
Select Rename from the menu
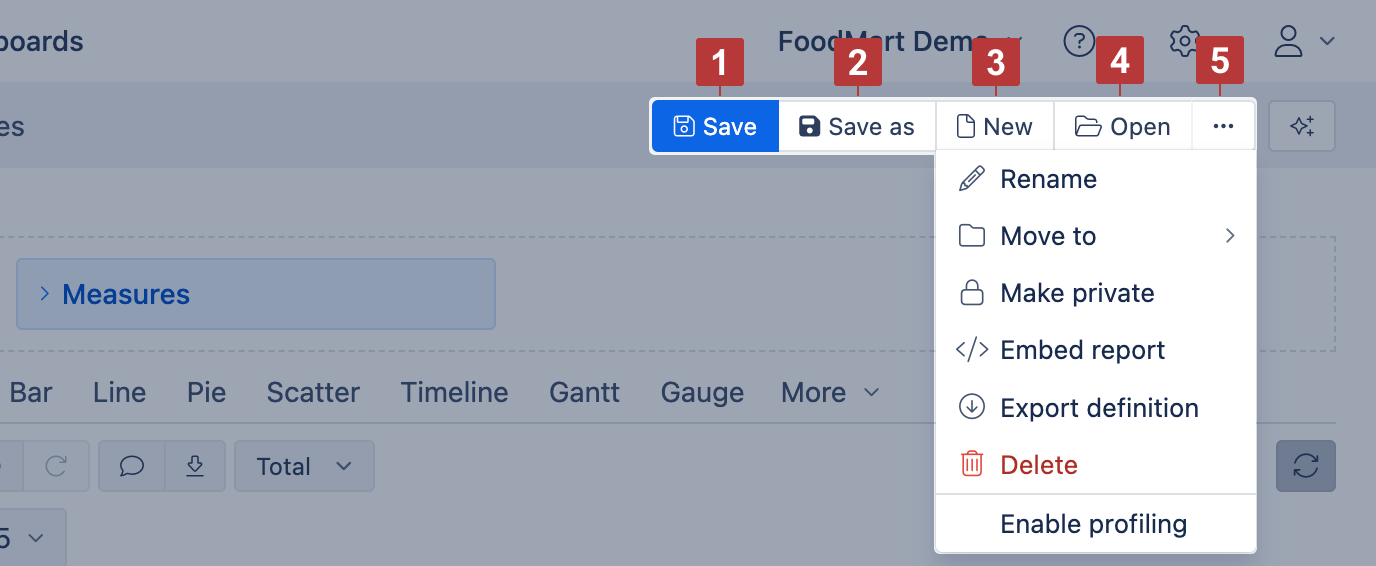click(1048, 180)
